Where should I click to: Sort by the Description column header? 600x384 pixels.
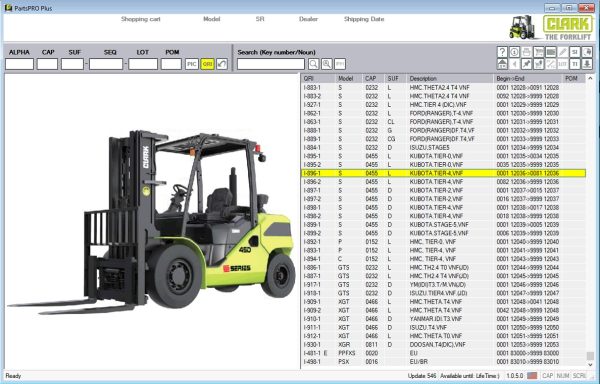pyautogui.click(x=450, y=78)
